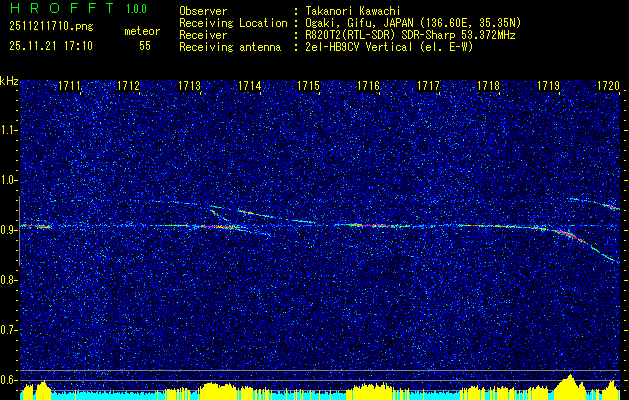Click the 1713 time marker
Screen dimensions: 629x400
[189, 86]
